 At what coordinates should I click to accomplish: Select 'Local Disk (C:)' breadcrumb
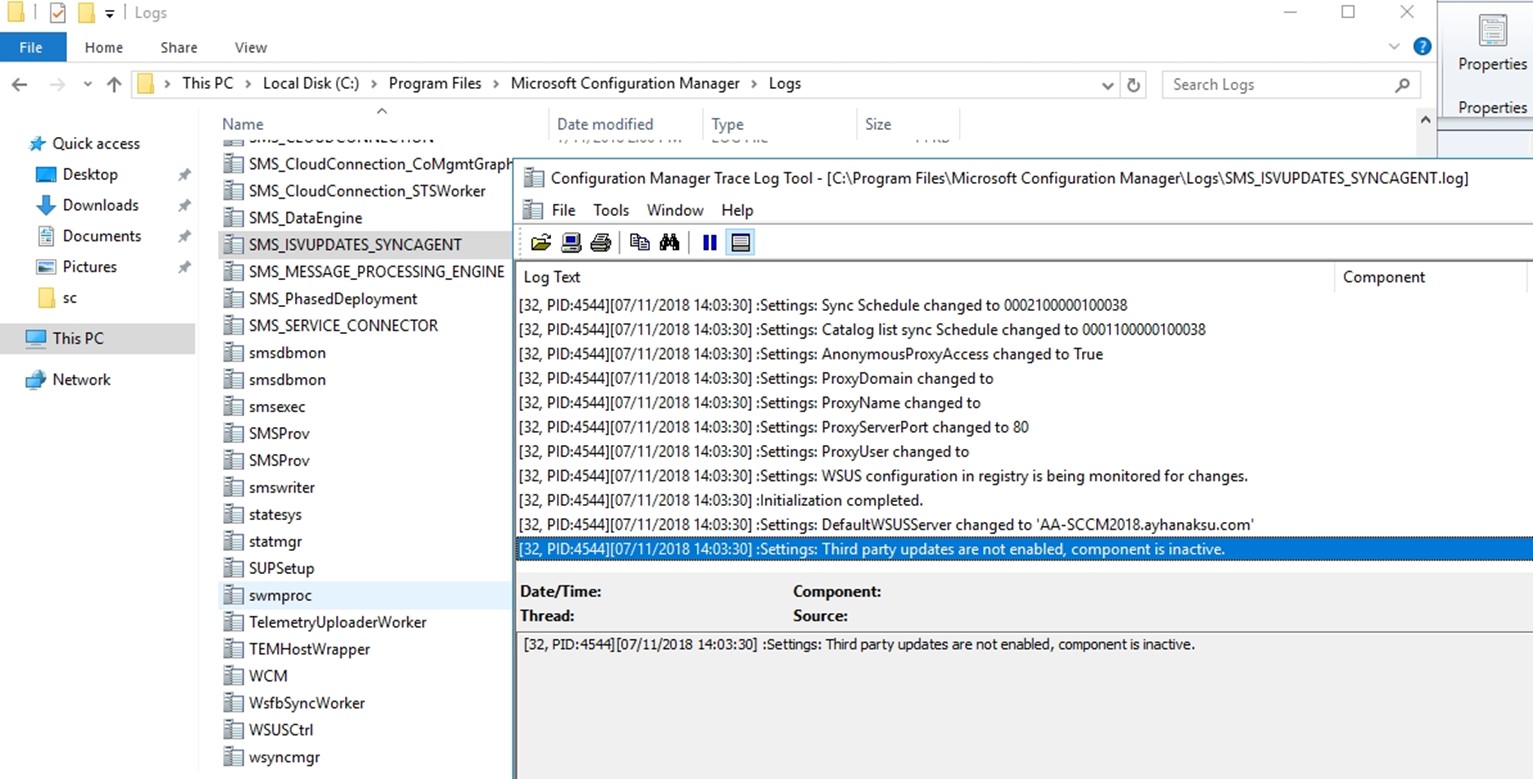pyautogui.click(x=311, y=84)
